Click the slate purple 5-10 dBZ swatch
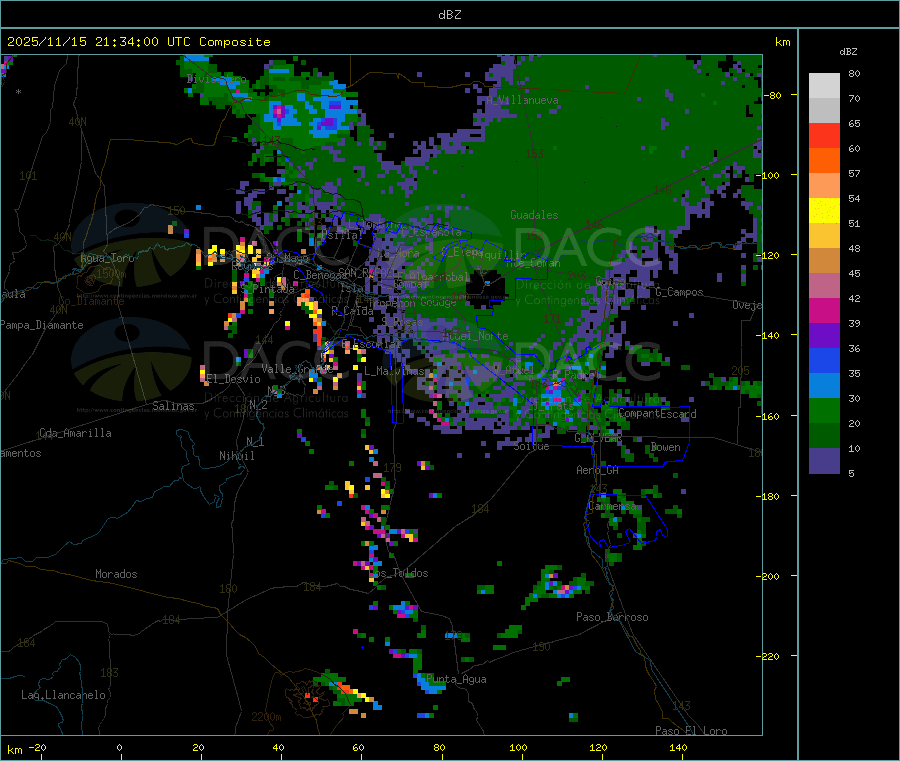900x761 pixels. pos(824,460)
